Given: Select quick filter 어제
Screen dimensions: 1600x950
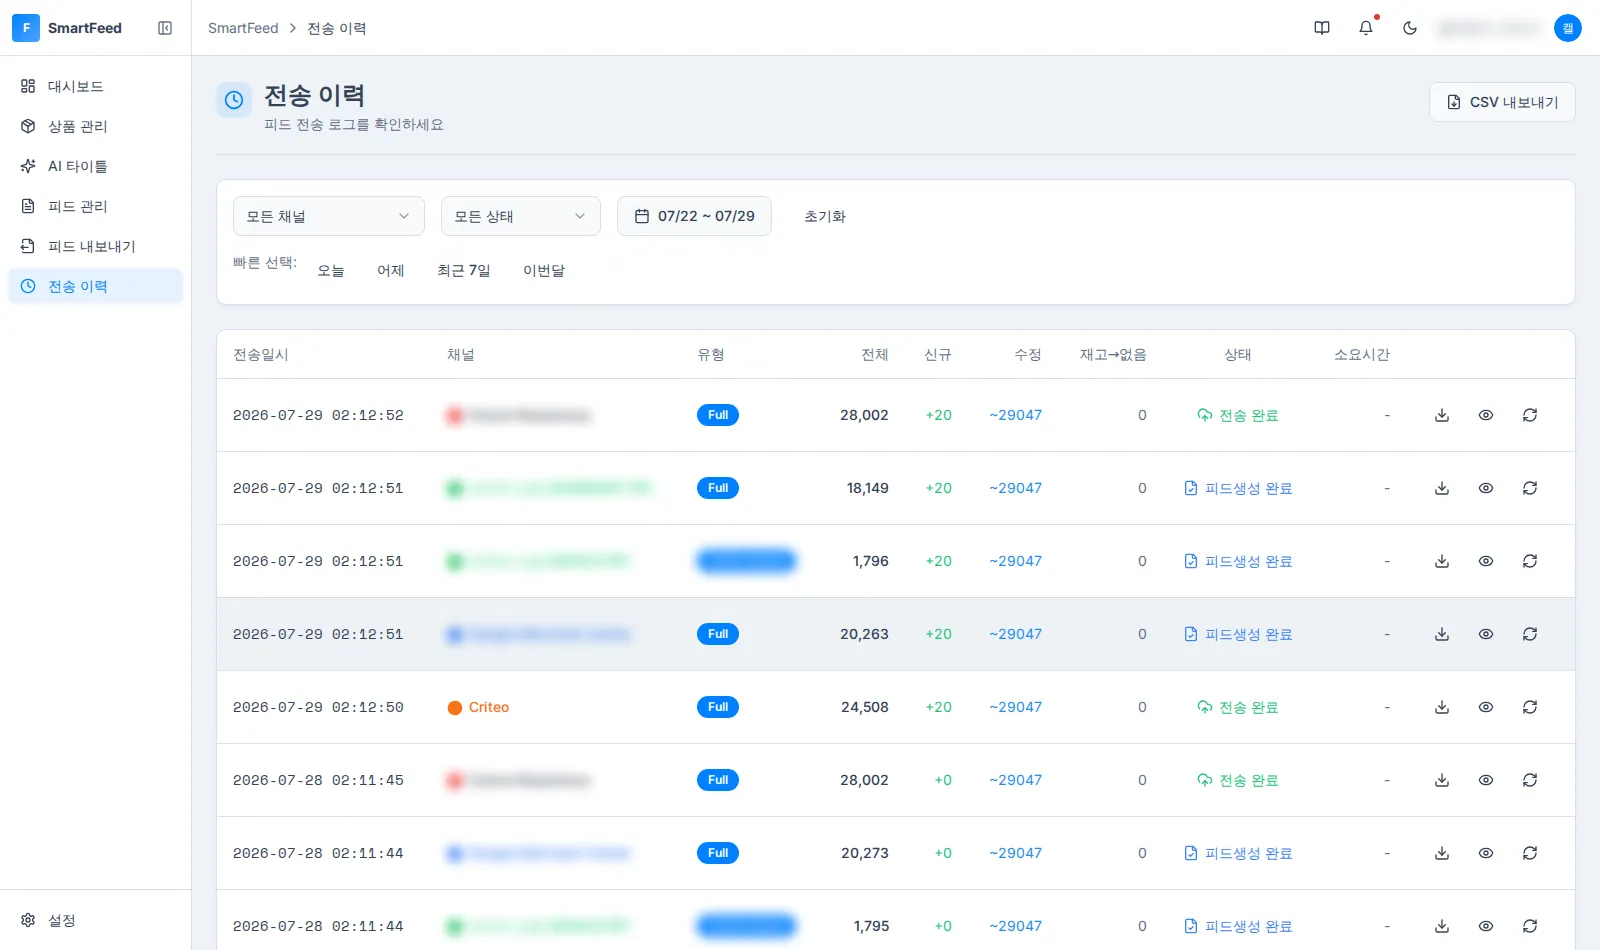Looking at the screenshot, I should (x=391, y=270).
